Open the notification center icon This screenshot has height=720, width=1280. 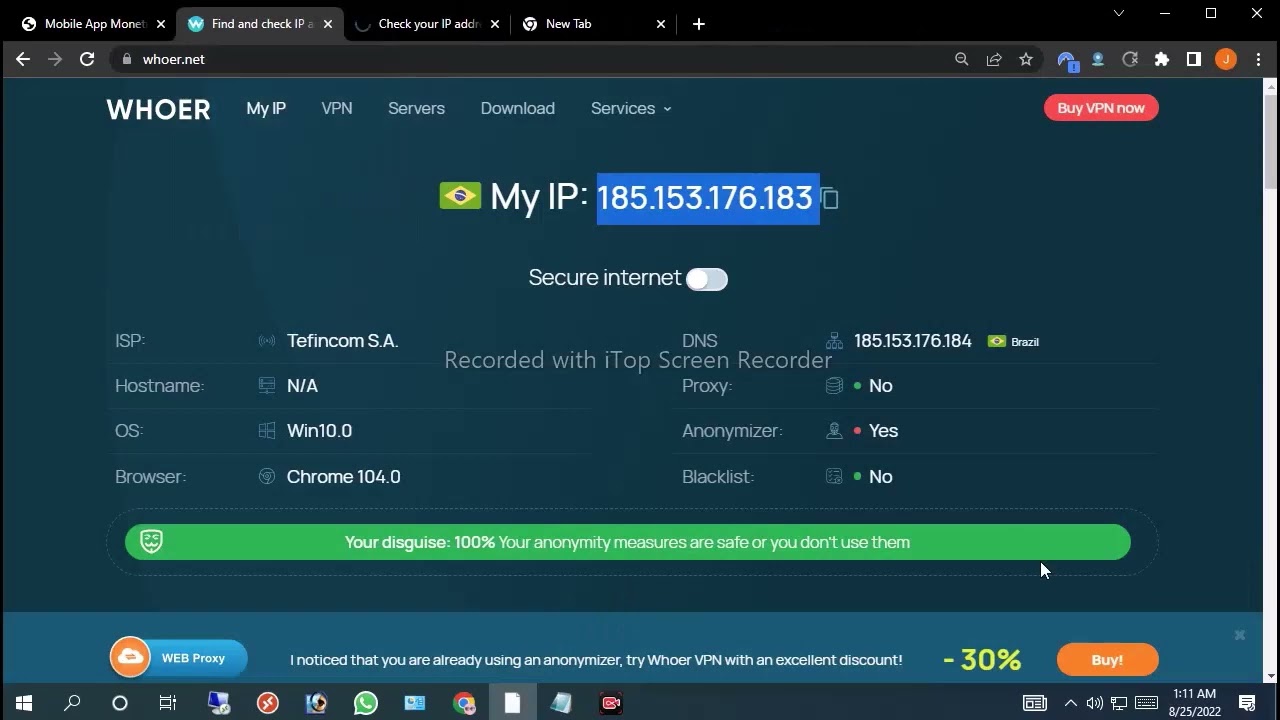1247,703
